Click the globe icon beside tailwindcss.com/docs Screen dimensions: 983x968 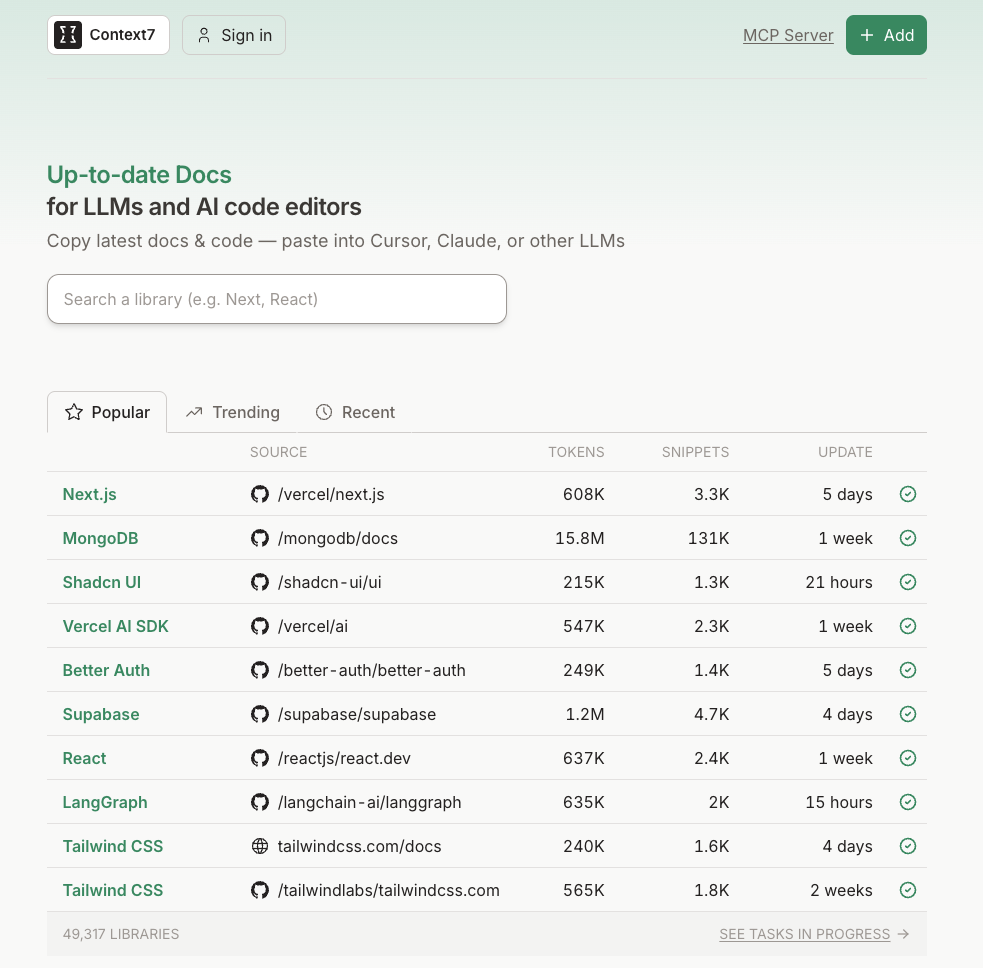click(x=260, y=846)
